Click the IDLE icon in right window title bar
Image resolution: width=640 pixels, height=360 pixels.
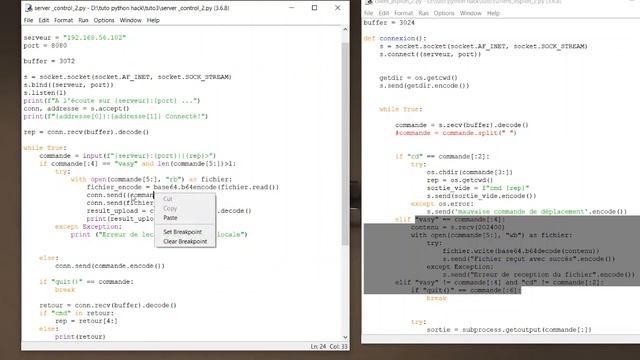(x=369, y=2)
